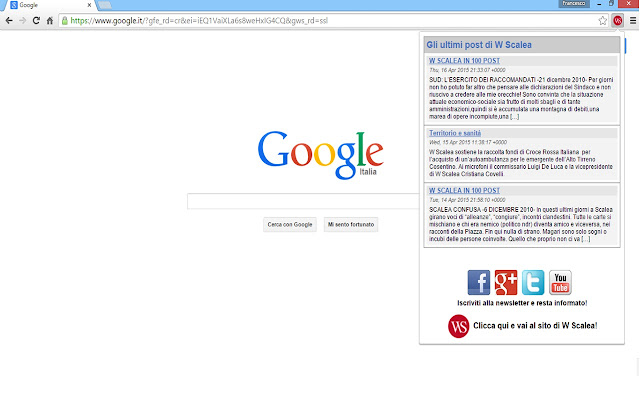Open the Territorio e sanità post link
The image size is (640, 400).
(x=455, y=133)
